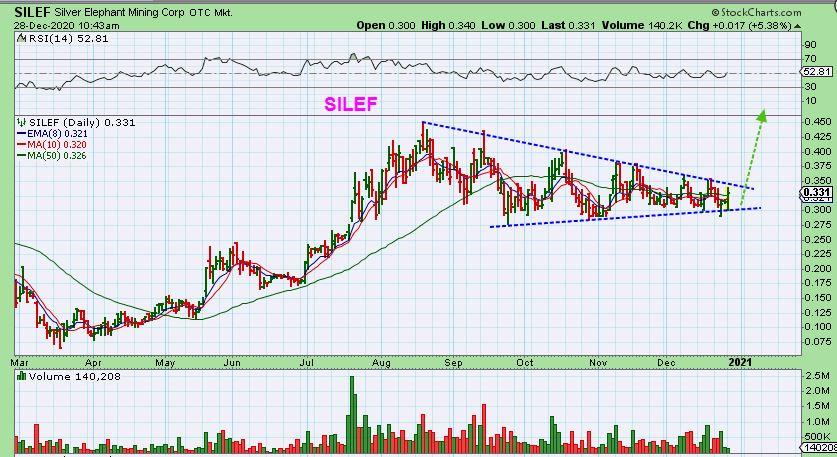Click the 2021 label on date axis
Viewport: 837px width, 457px height.
click(740, 363)
